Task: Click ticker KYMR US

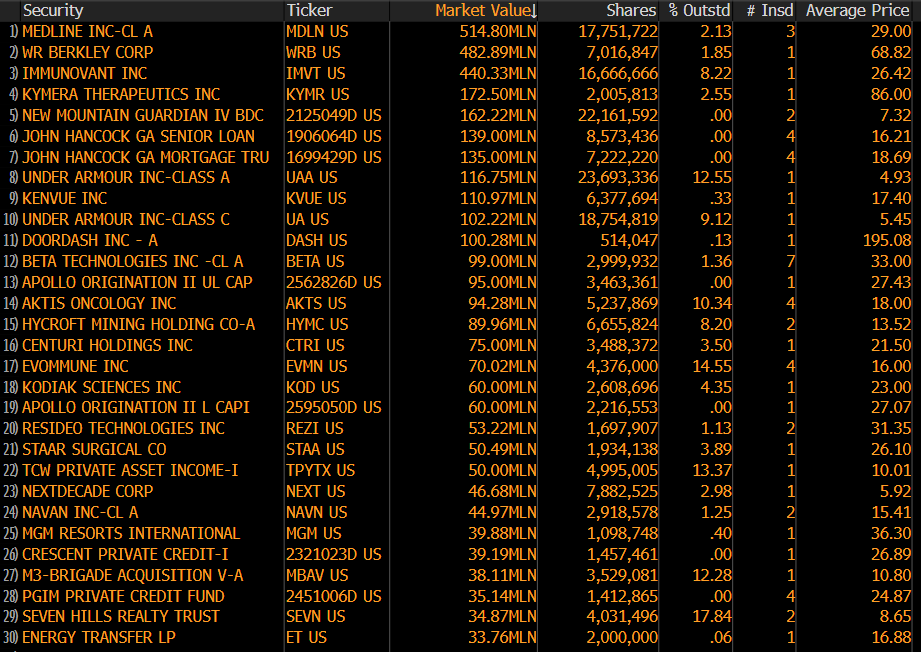Action: tap(318, 95)
